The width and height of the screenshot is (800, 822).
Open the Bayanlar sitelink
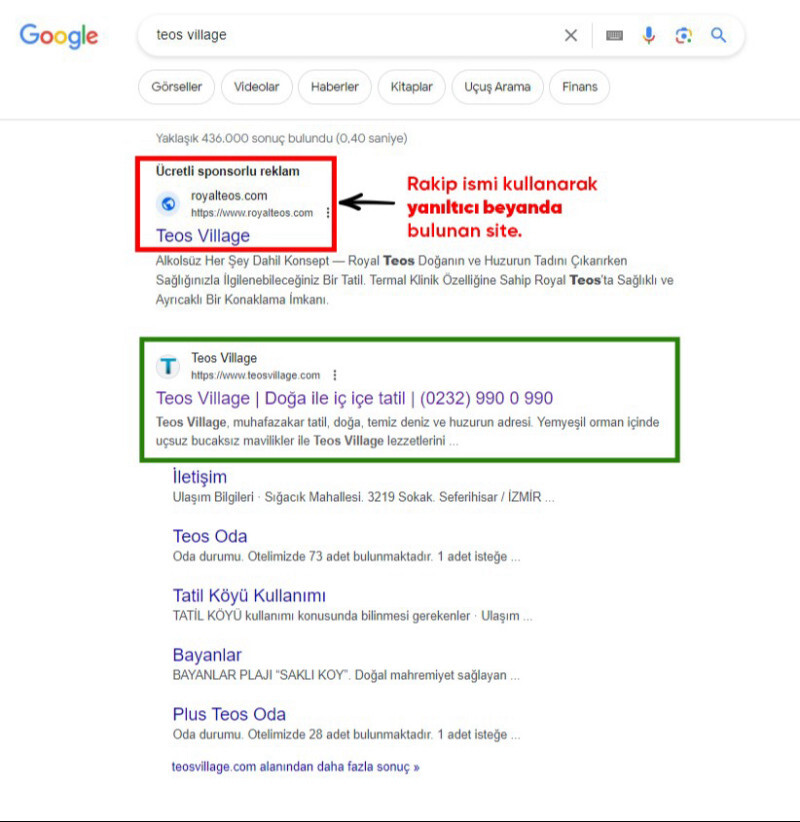[207, 655]
